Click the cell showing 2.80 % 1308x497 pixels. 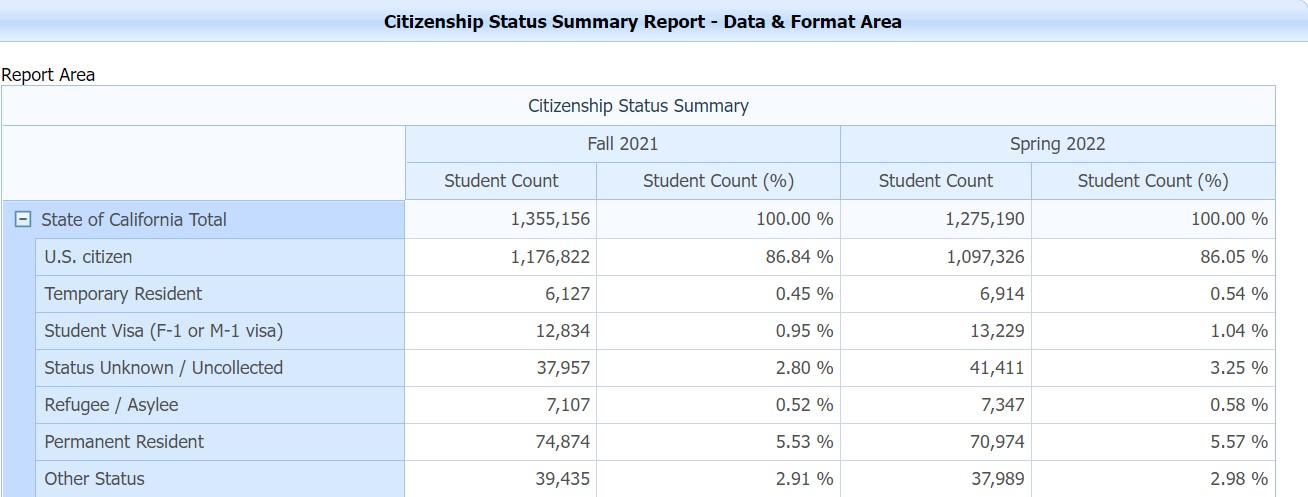point(718,368)
